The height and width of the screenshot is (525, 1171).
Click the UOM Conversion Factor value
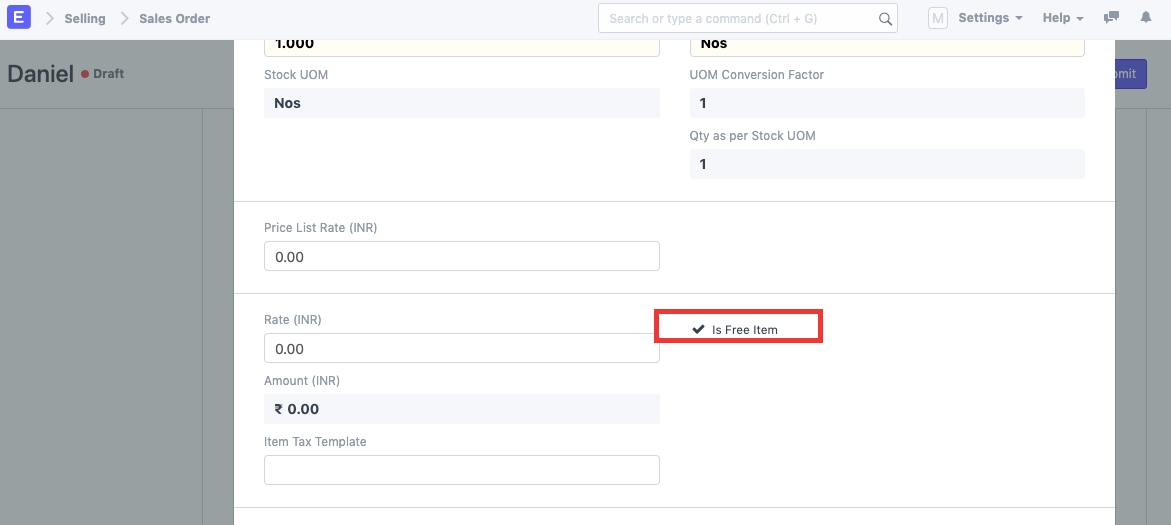coord(886,103)
